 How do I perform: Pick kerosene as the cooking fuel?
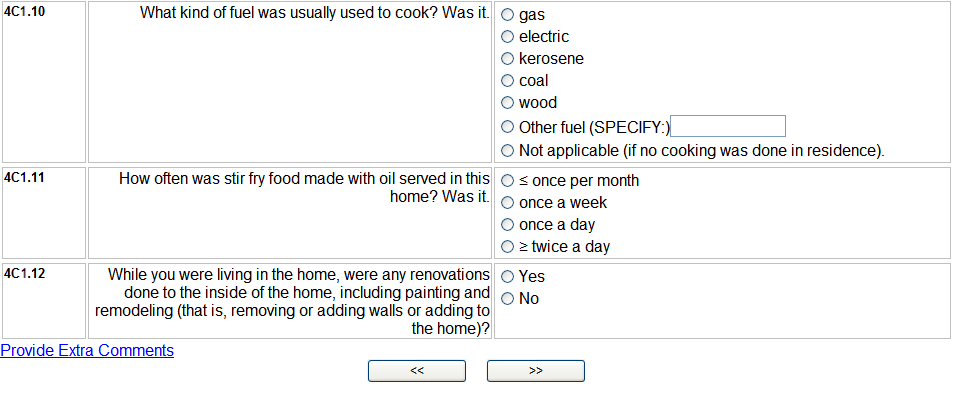(x=507, y=59)
